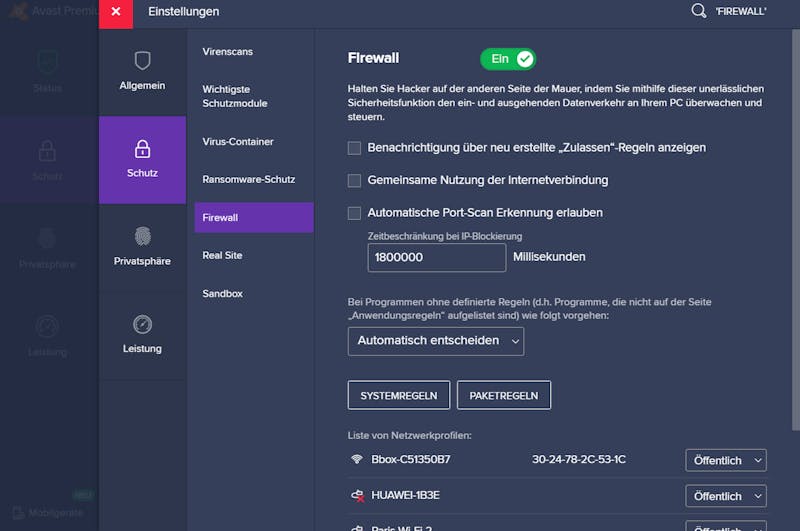Click the settings panel vertical scrollbar
Screen dimensions: 800x531
795,230
